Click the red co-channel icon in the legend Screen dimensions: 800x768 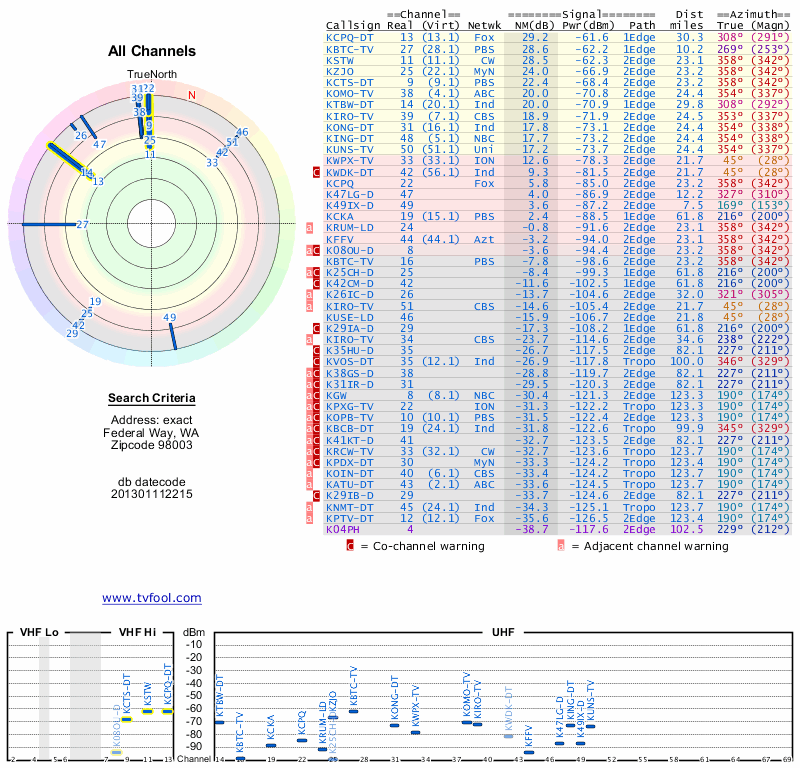pos(350,546)
